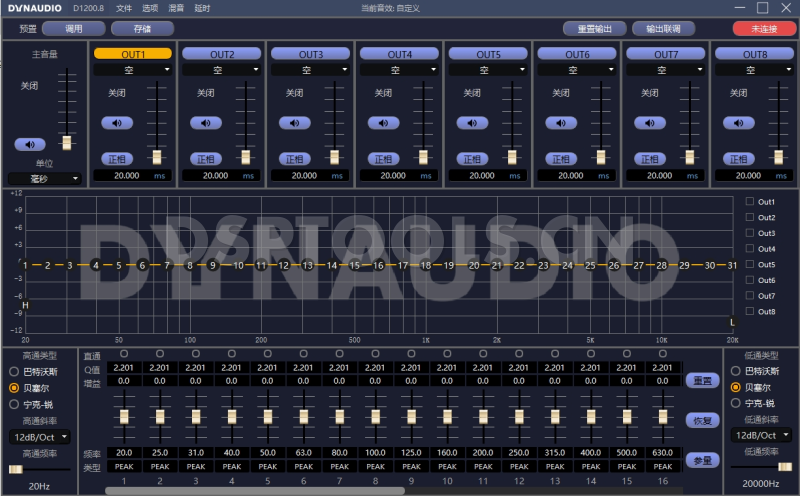800x496 pixels.
Task: Select EQ node 31 on the curve
Action: coord(732,265)
